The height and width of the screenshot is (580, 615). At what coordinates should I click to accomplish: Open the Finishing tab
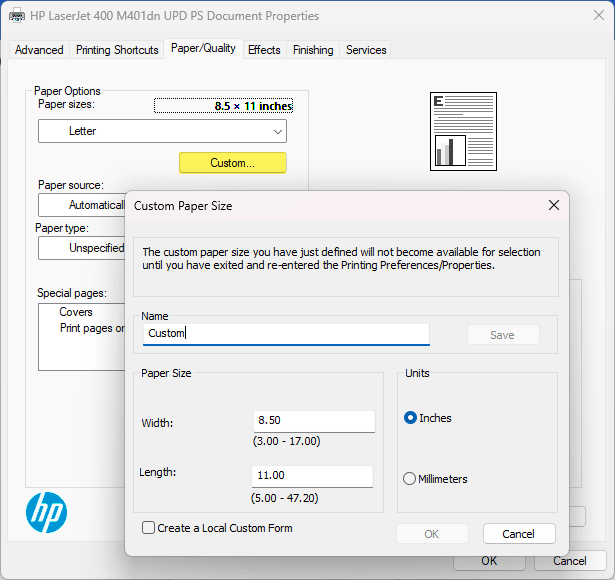tap(313, 50)
